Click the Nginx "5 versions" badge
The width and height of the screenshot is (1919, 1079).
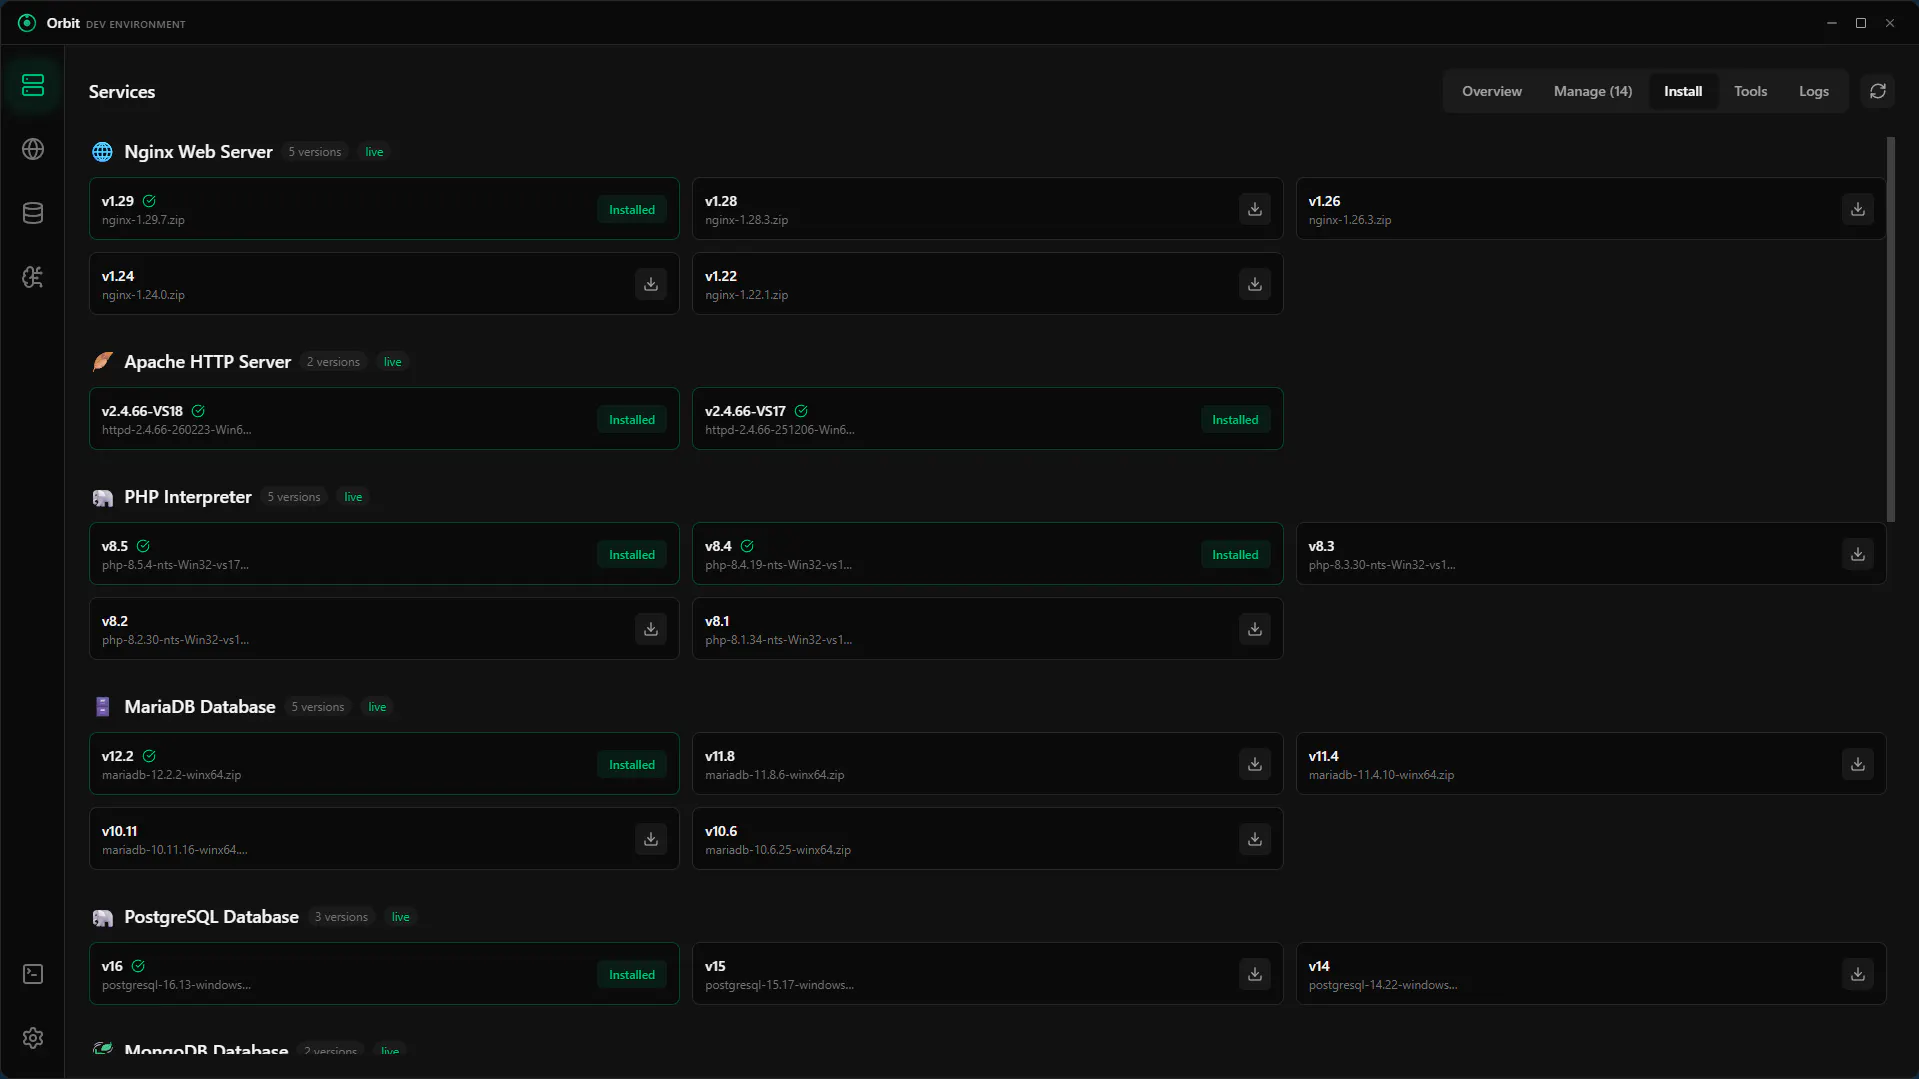click(315, 152)
